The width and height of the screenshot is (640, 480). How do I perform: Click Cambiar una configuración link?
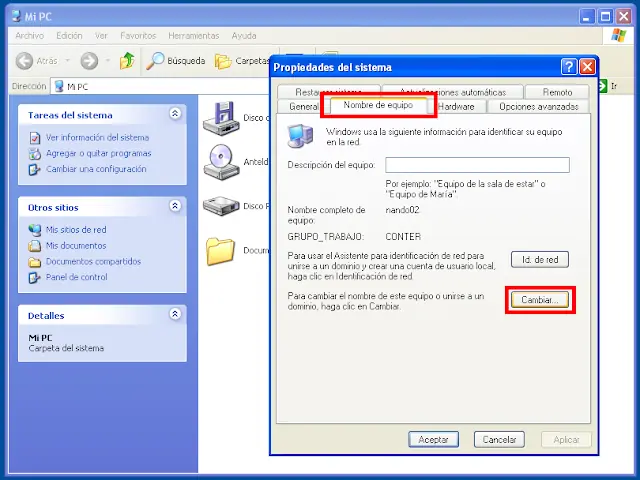pyautogui.click(x=96, y=169)
